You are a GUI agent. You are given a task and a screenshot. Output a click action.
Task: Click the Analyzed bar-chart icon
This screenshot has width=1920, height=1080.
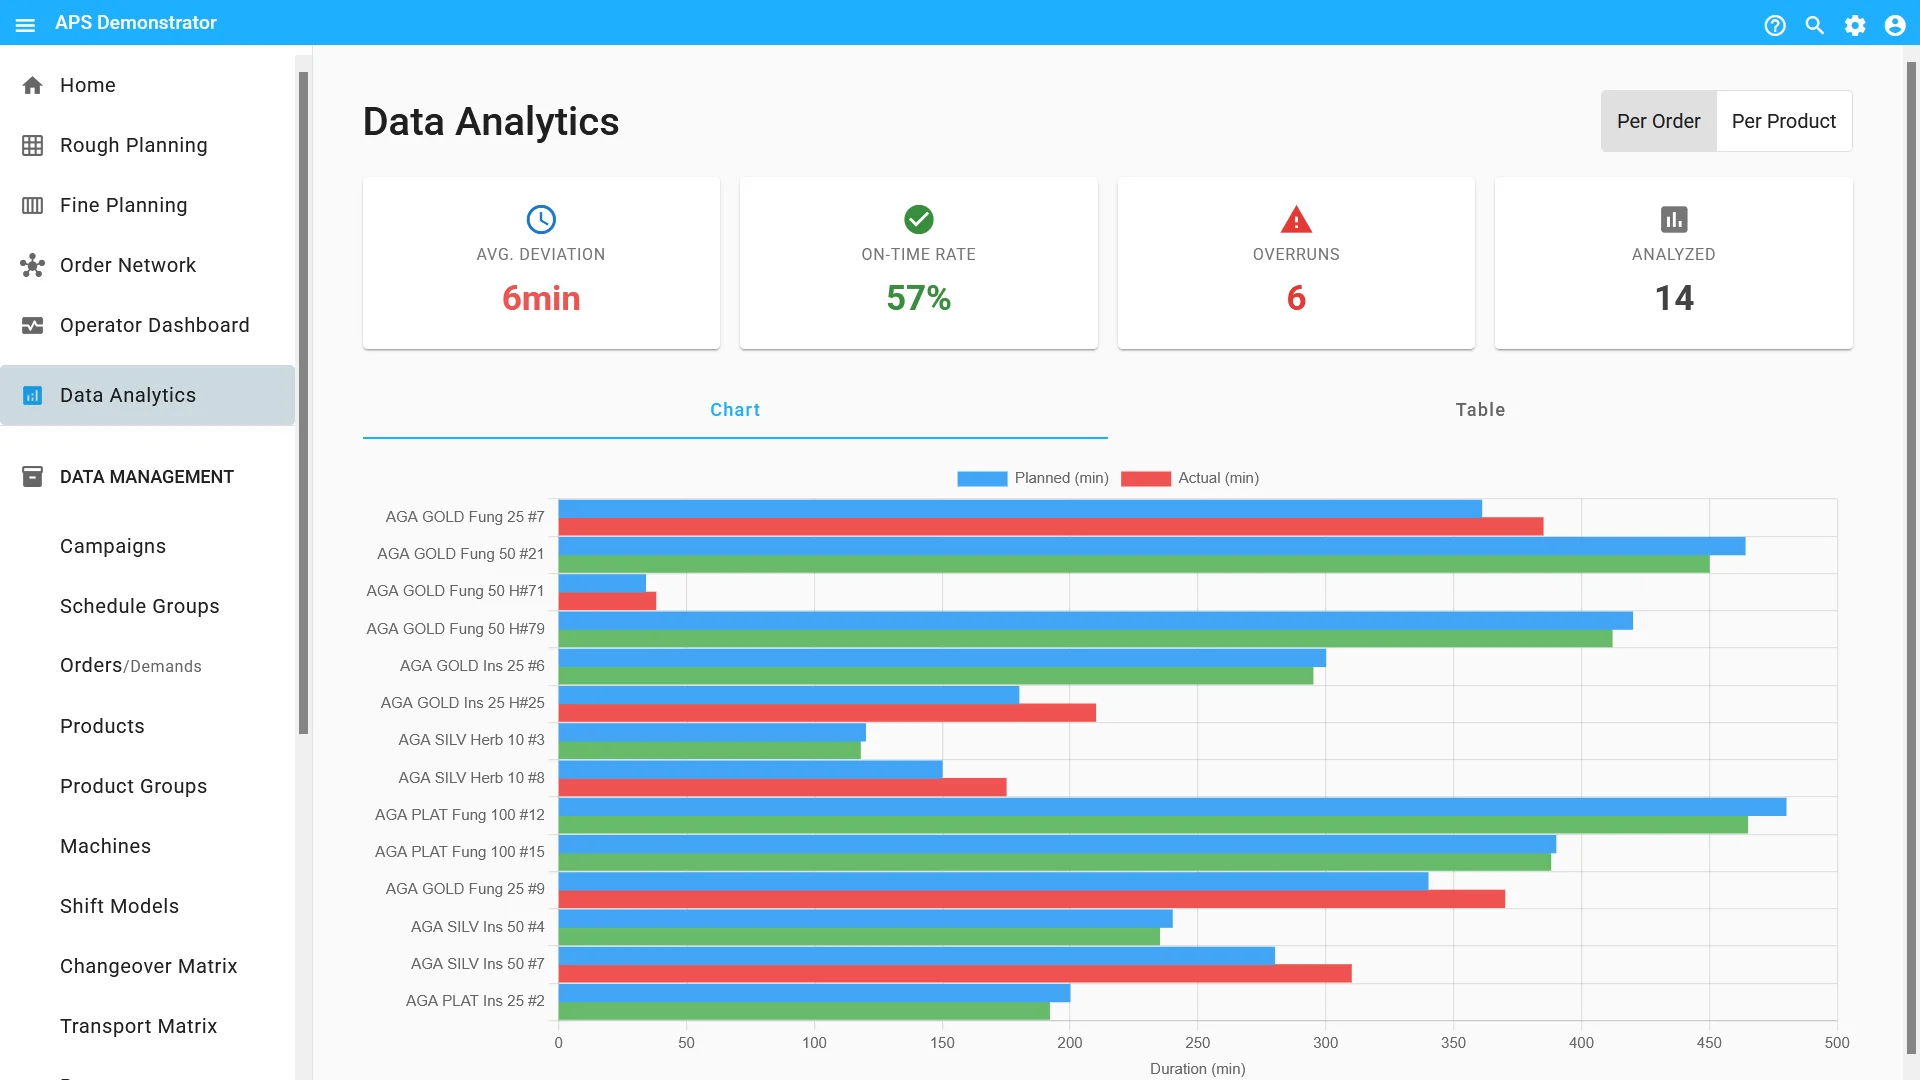tap(1674, 219)
